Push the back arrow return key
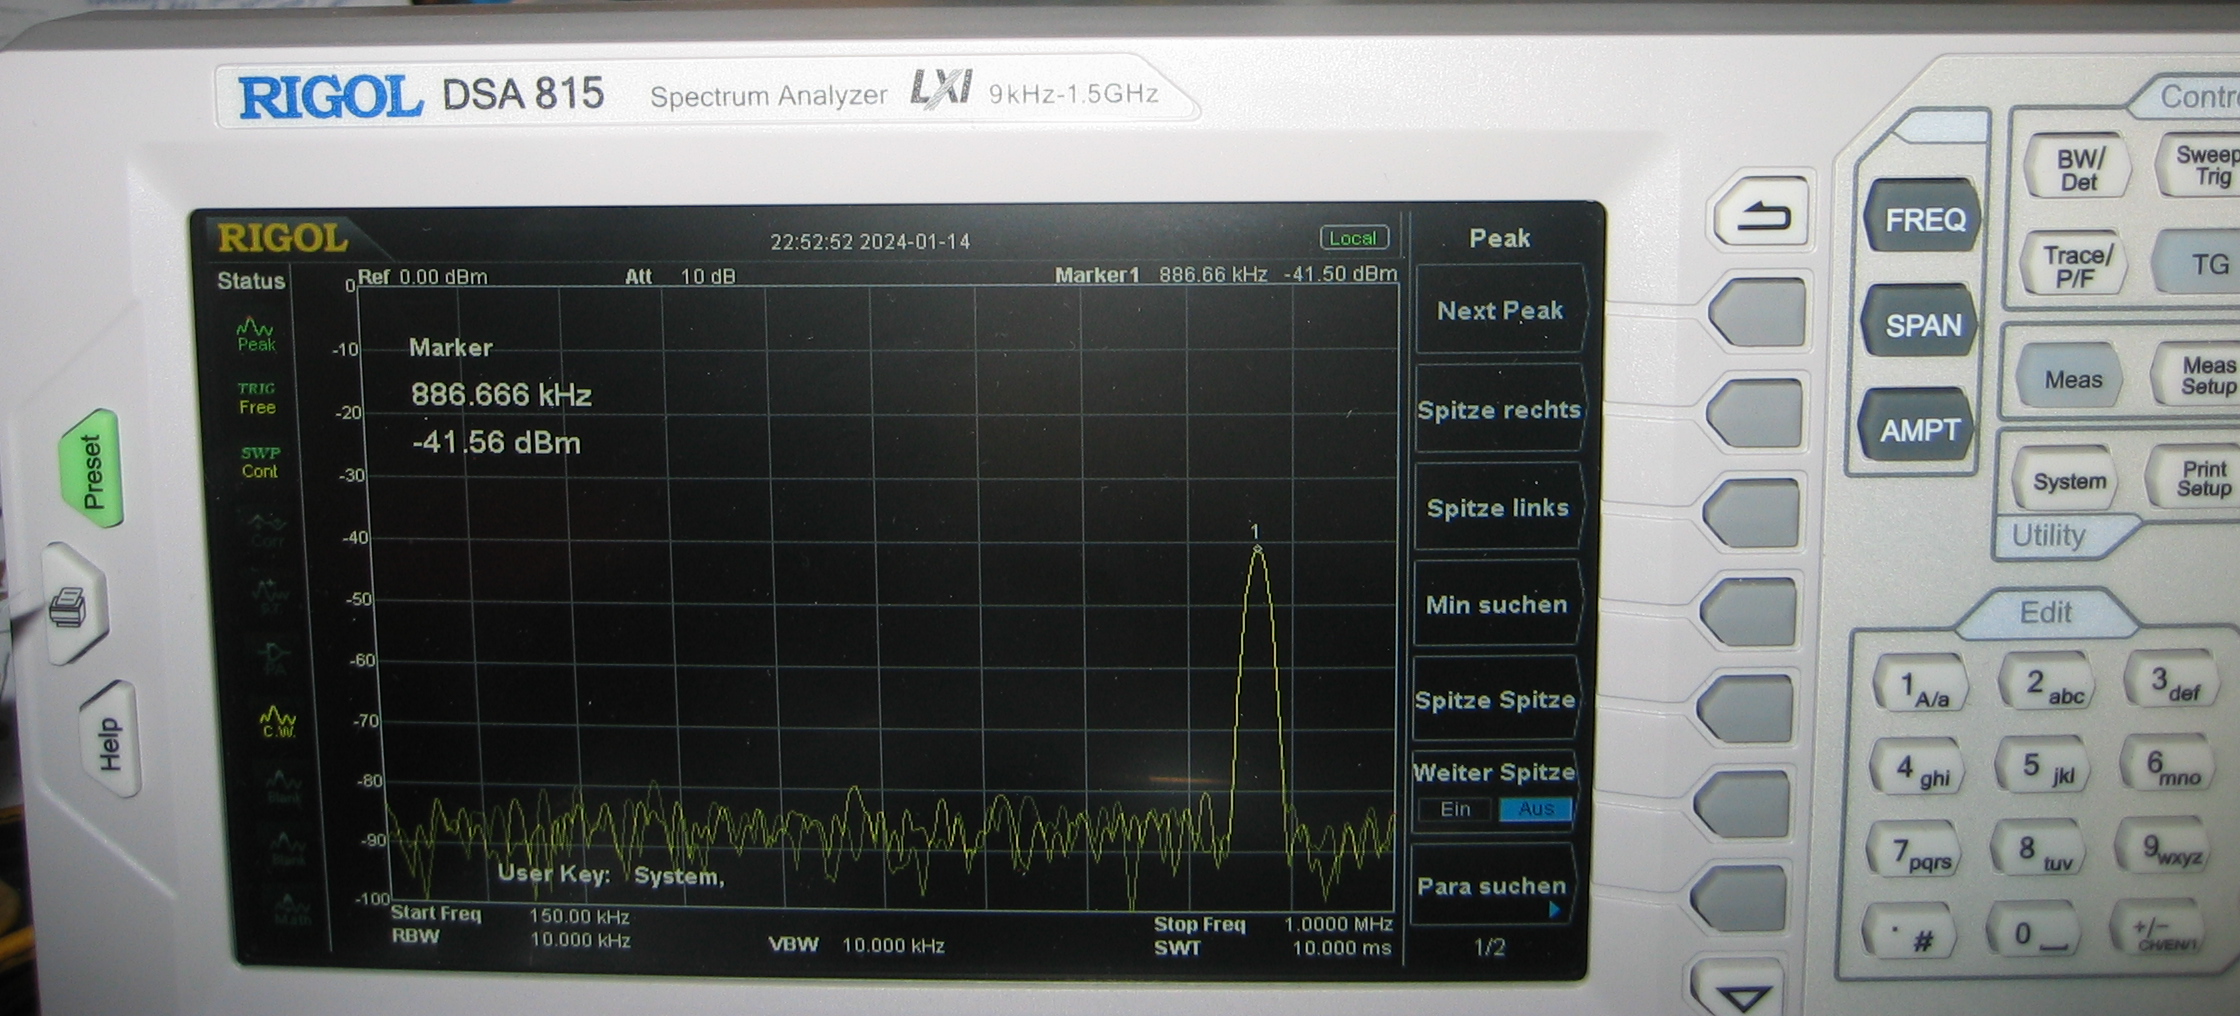The image size is (2240, 1016). [1763, 214]
